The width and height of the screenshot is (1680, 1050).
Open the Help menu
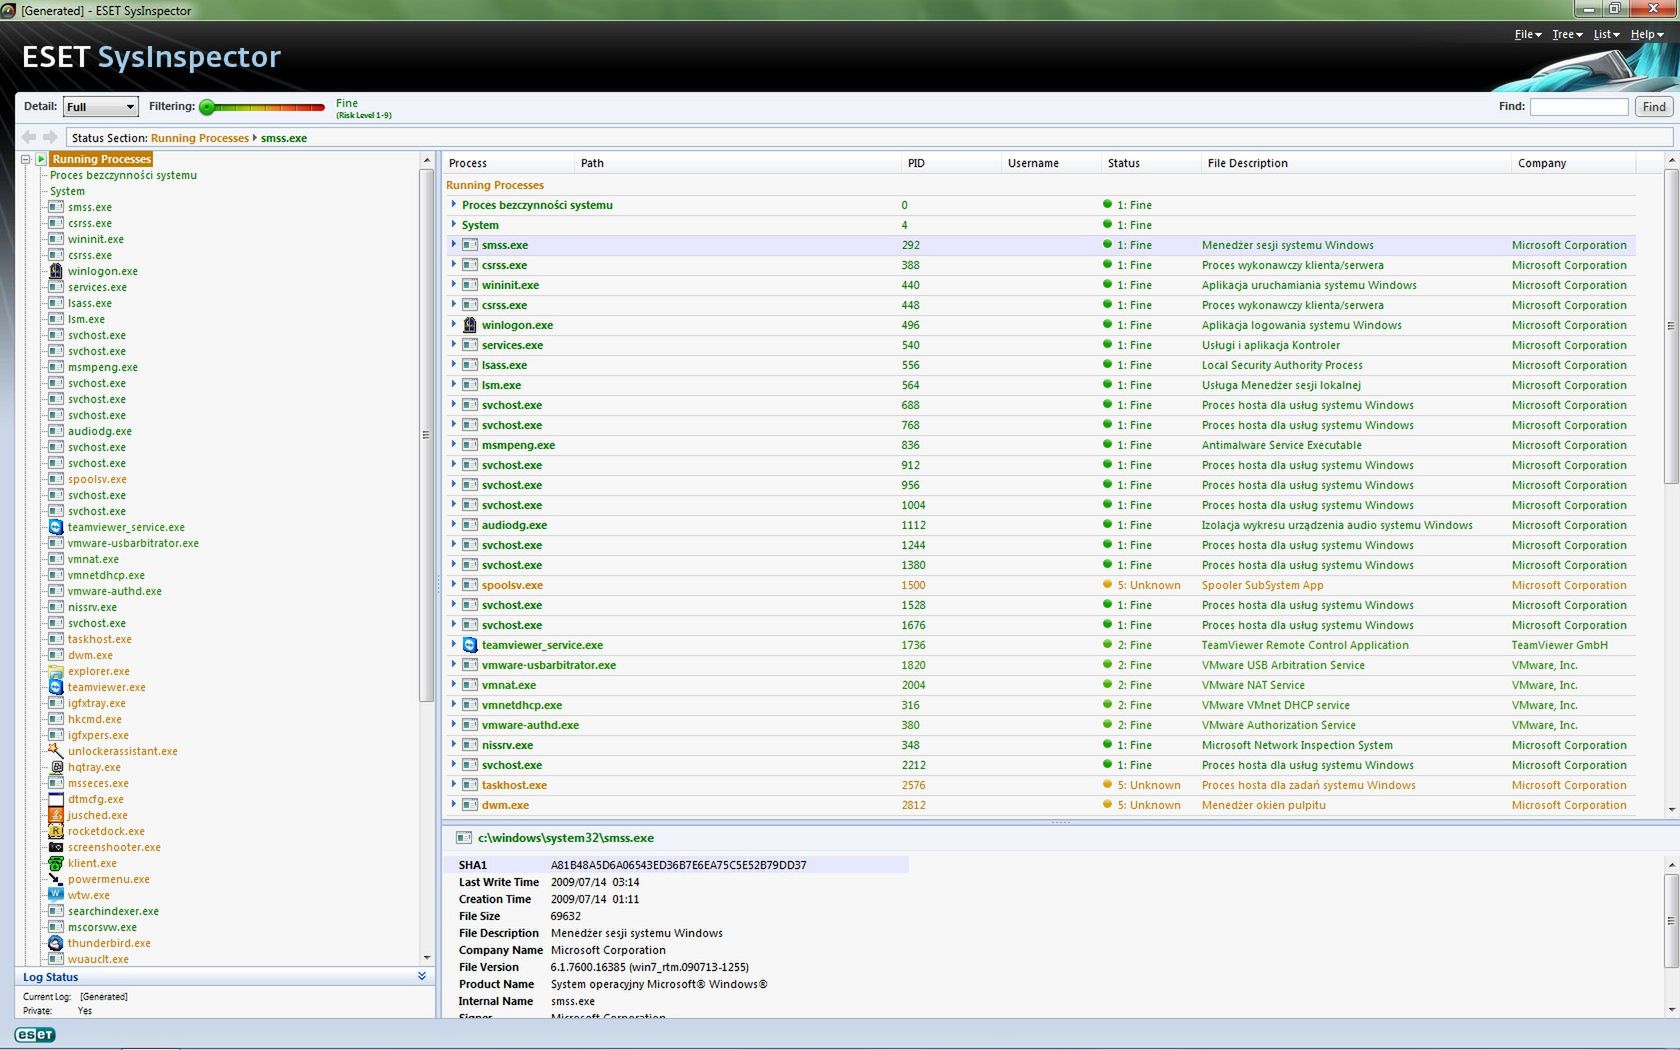(1647, 34)
